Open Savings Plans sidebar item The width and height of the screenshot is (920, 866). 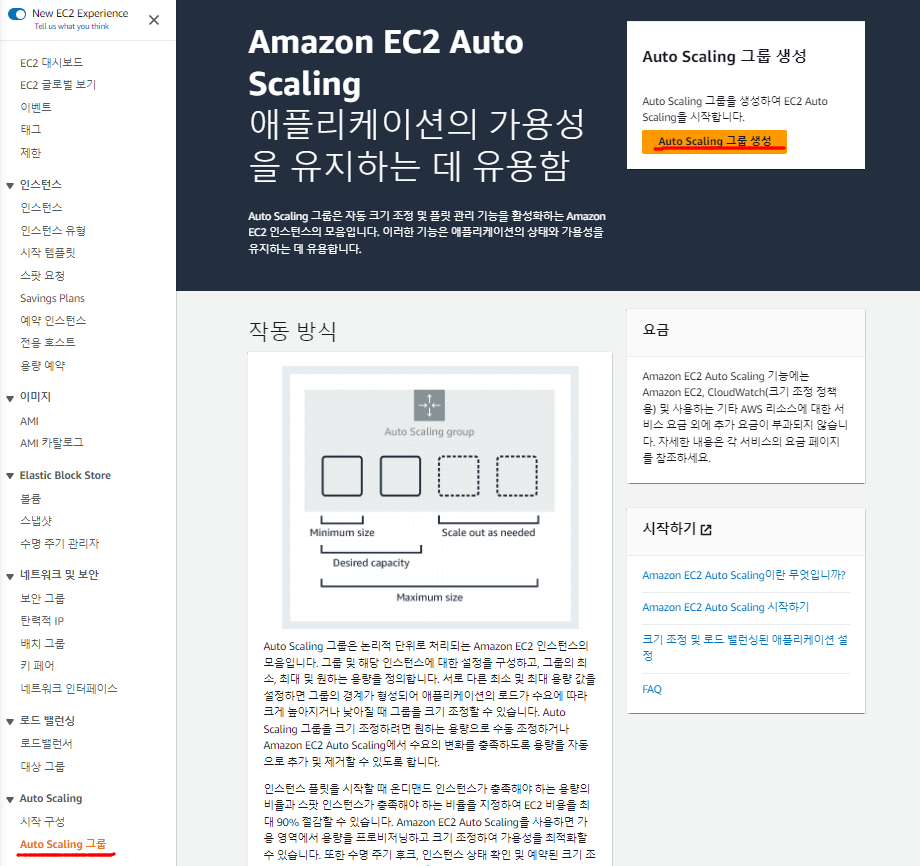click(x=52, y=298)
